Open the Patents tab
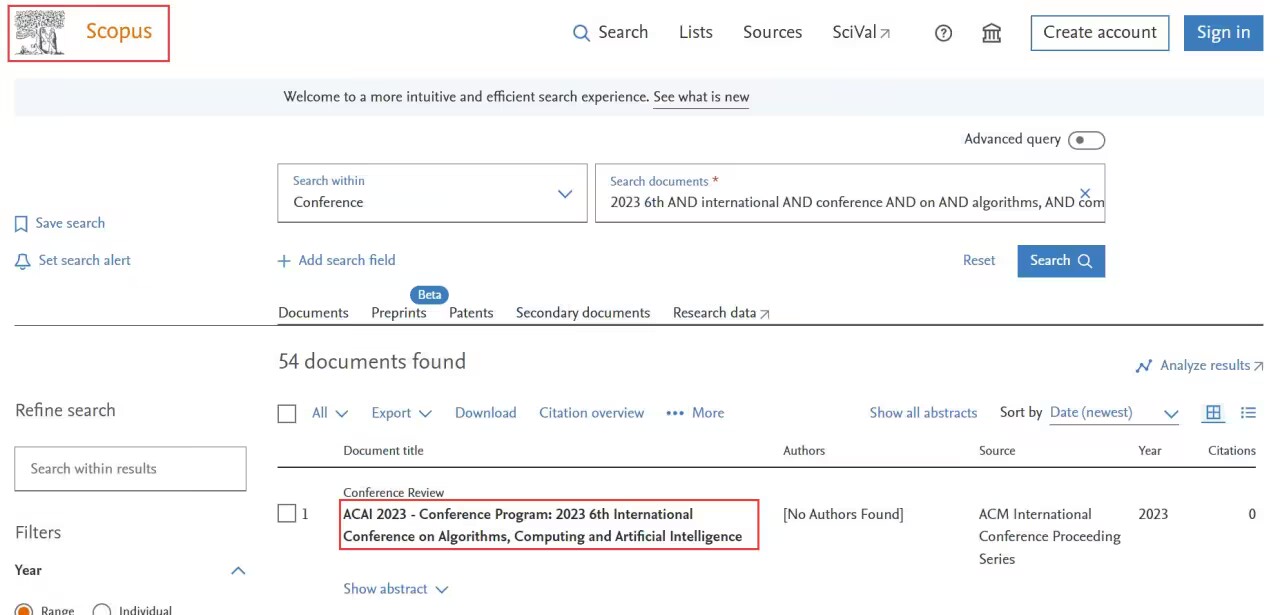Screen dimensions: 1280x615 click(x=471, y=313)
